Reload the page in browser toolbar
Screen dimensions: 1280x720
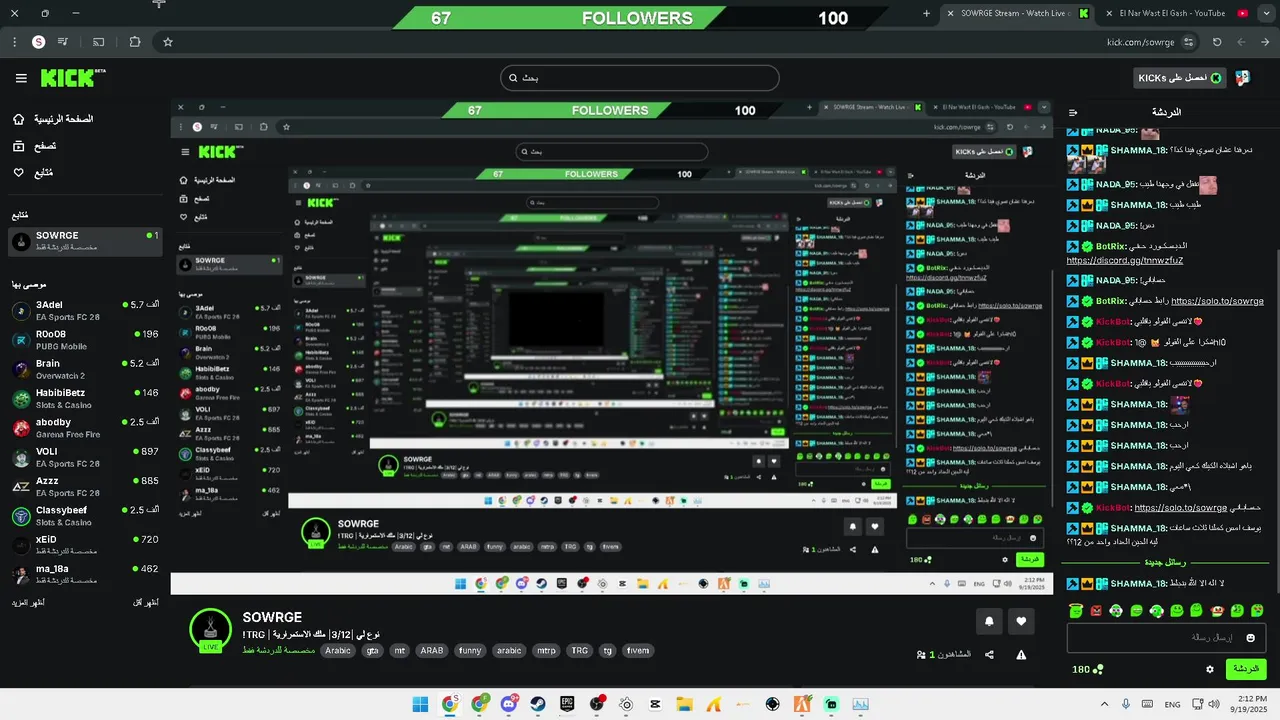1217,42
